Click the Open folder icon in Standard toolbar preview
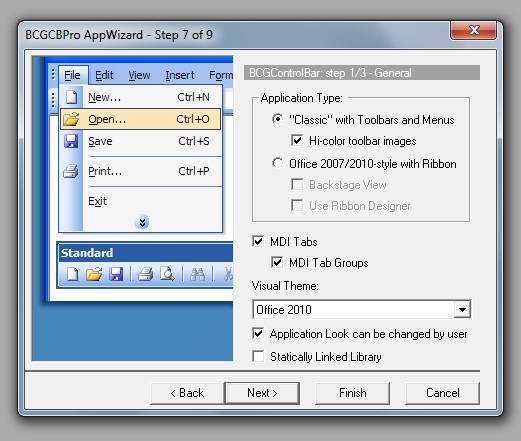This screenshot has width=521, height=441. (94, 274)
